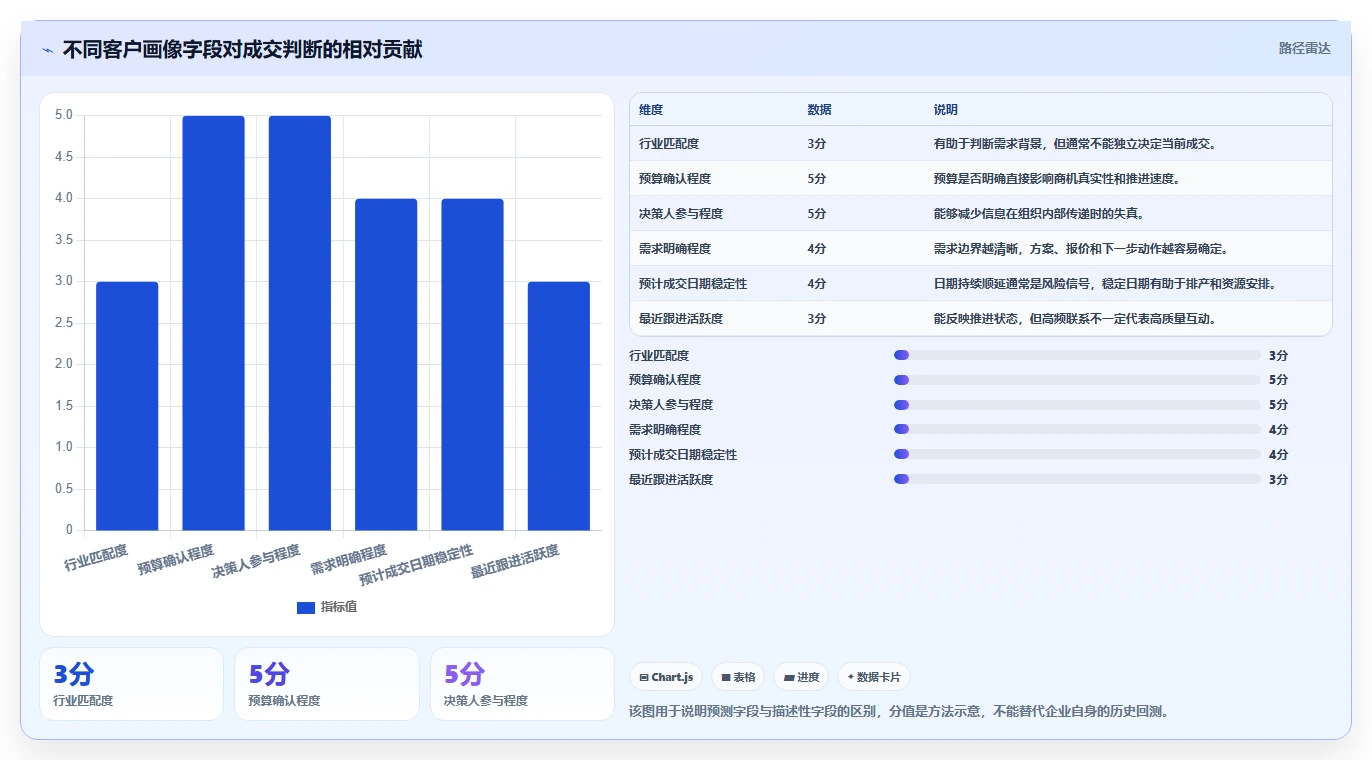
Task: Click 预算确认程度 progress bar
Action: pyautogui.click(x=1077, y=380)
